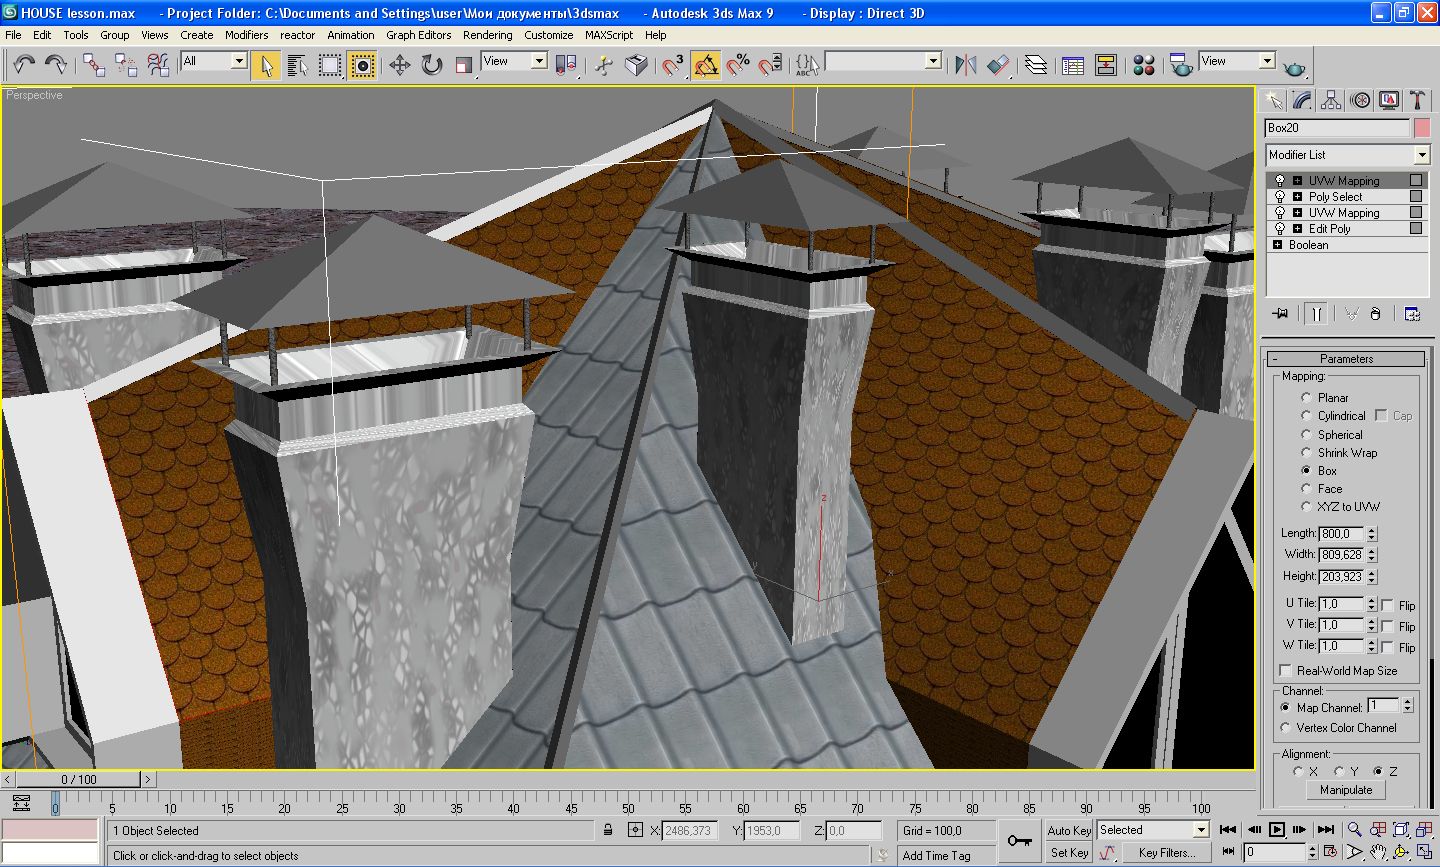This screenshot has height=867, width=1440.
Task: Click the Length value field 800,0
Action: click(1341, 534)
